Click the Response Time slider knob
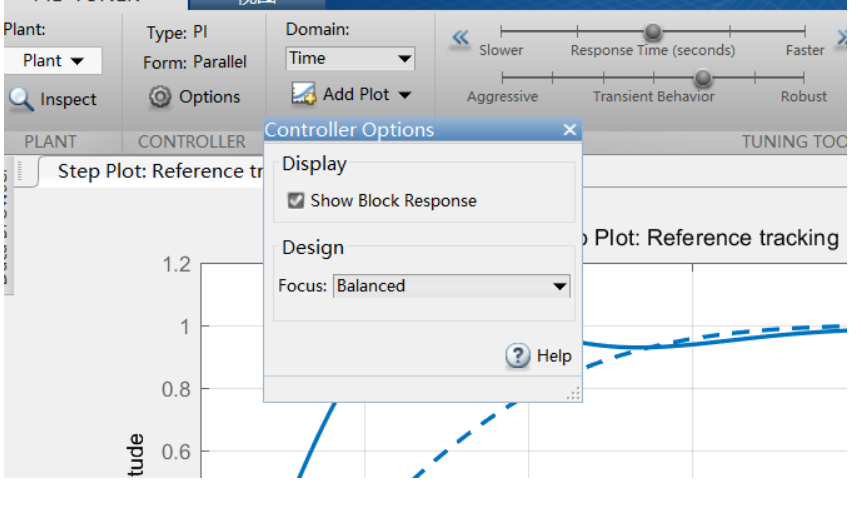This screenshot has height=516, width=861. pos(652,31)
